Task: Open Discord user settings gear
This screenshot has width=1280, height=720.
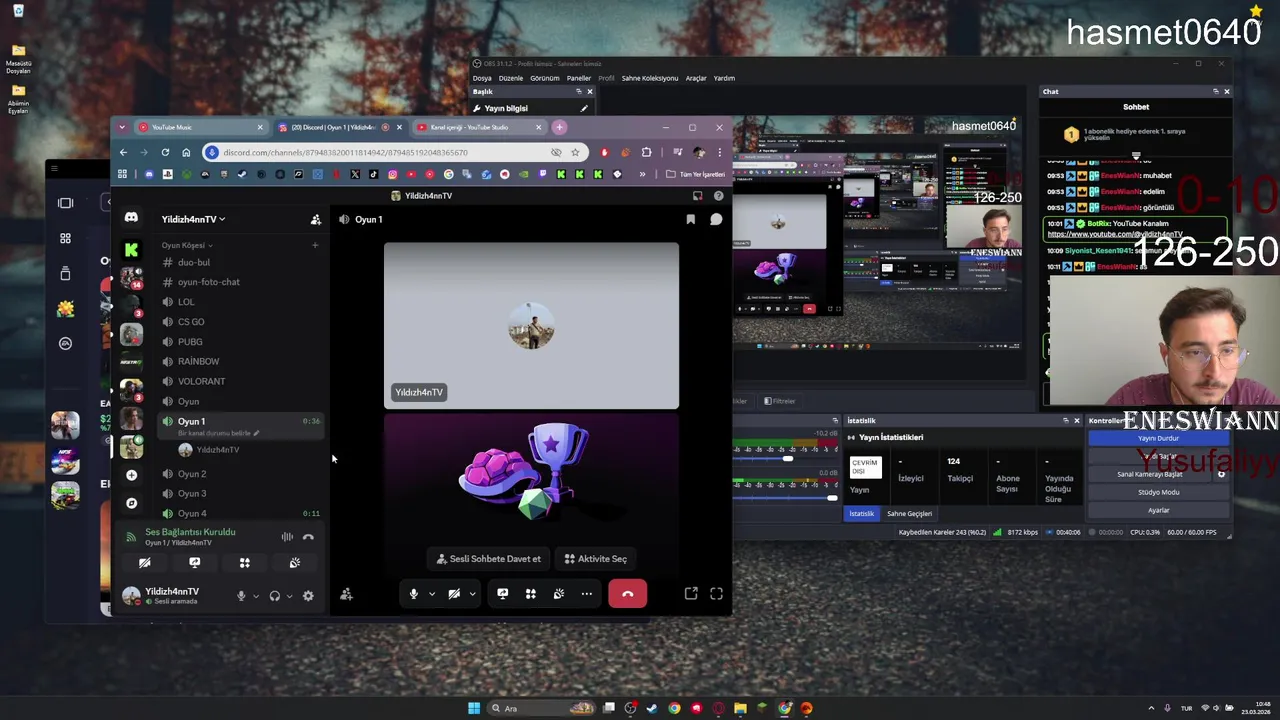Action: click(x=308, y=596)
